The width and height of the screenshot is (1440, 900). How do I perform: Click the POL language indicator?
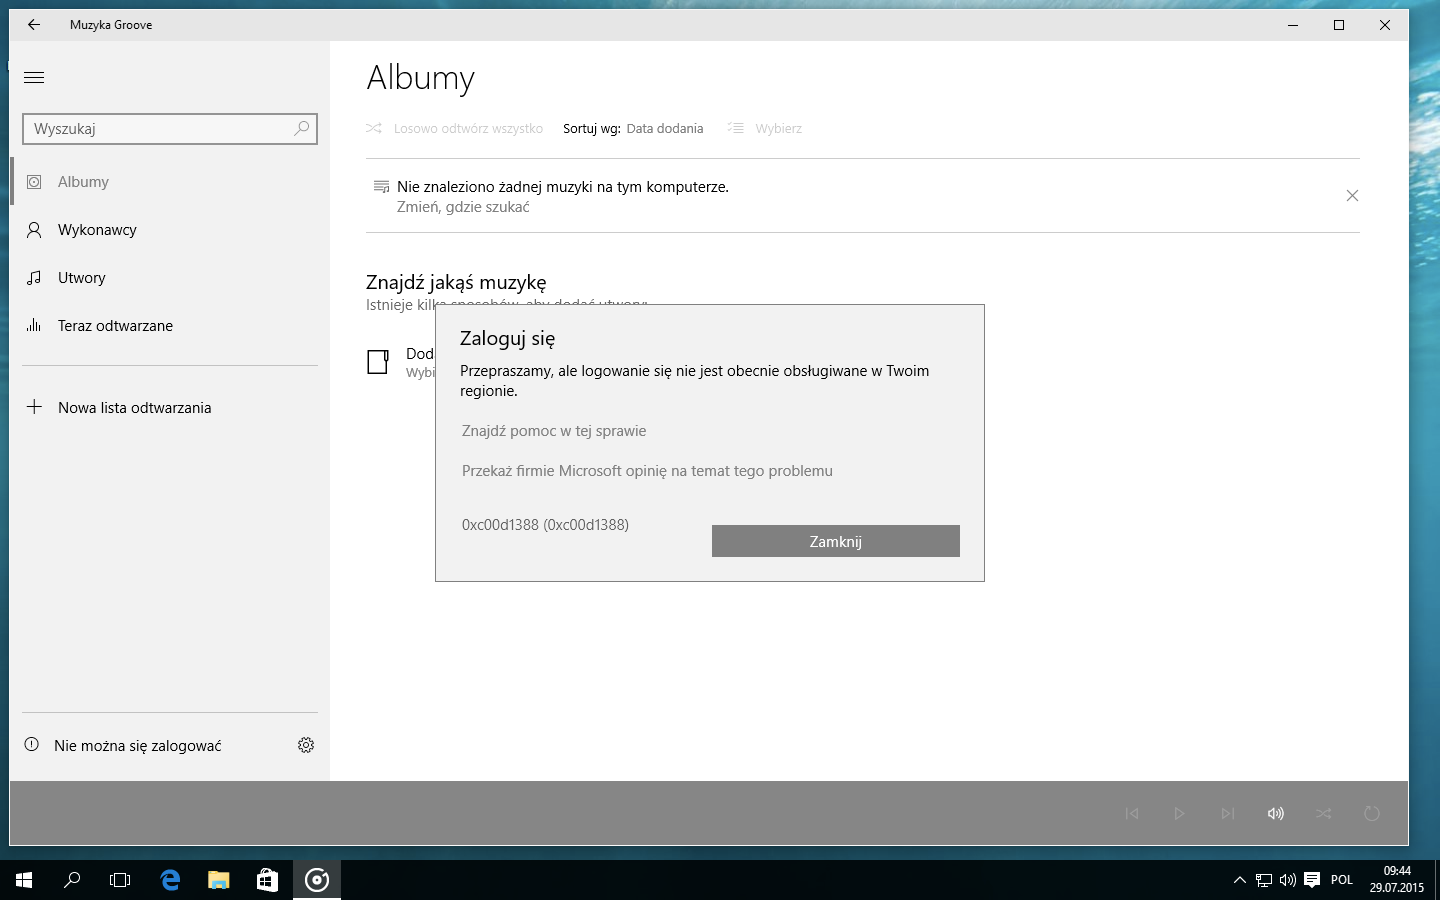[1342, 880]
